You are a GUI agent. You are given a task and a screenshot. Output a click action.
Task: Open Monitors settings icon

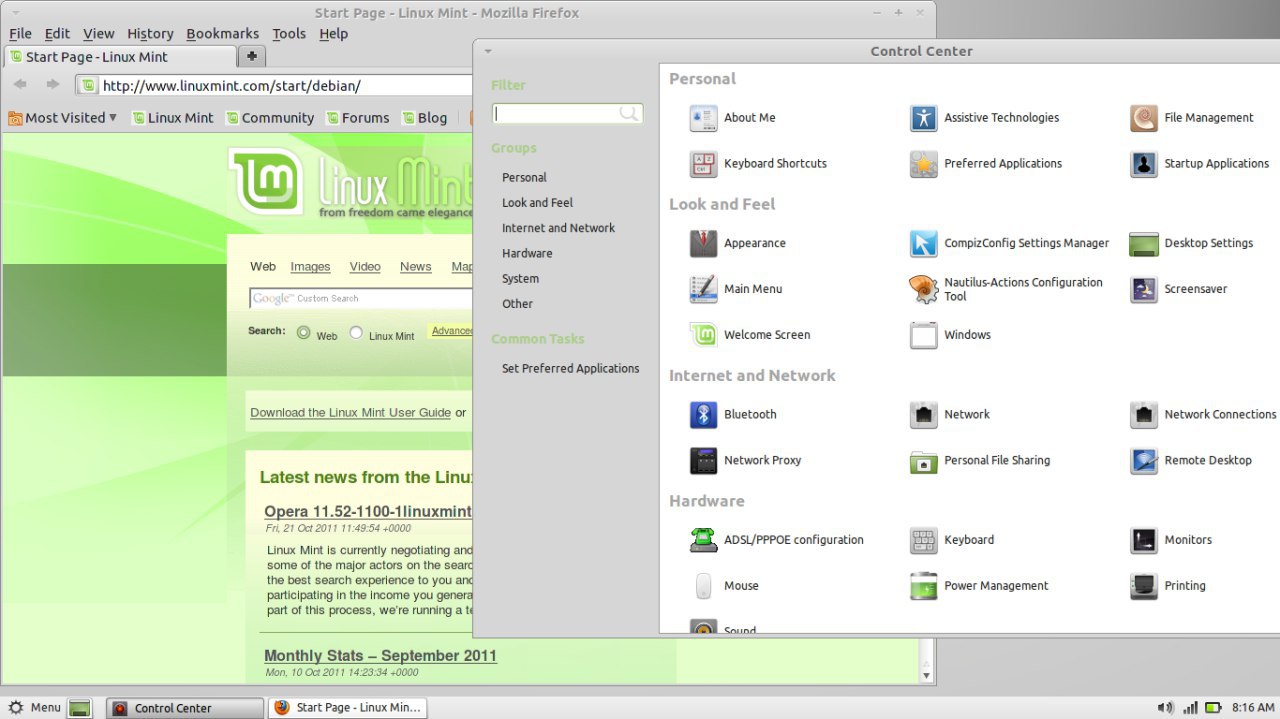[x=1143, y=540]
